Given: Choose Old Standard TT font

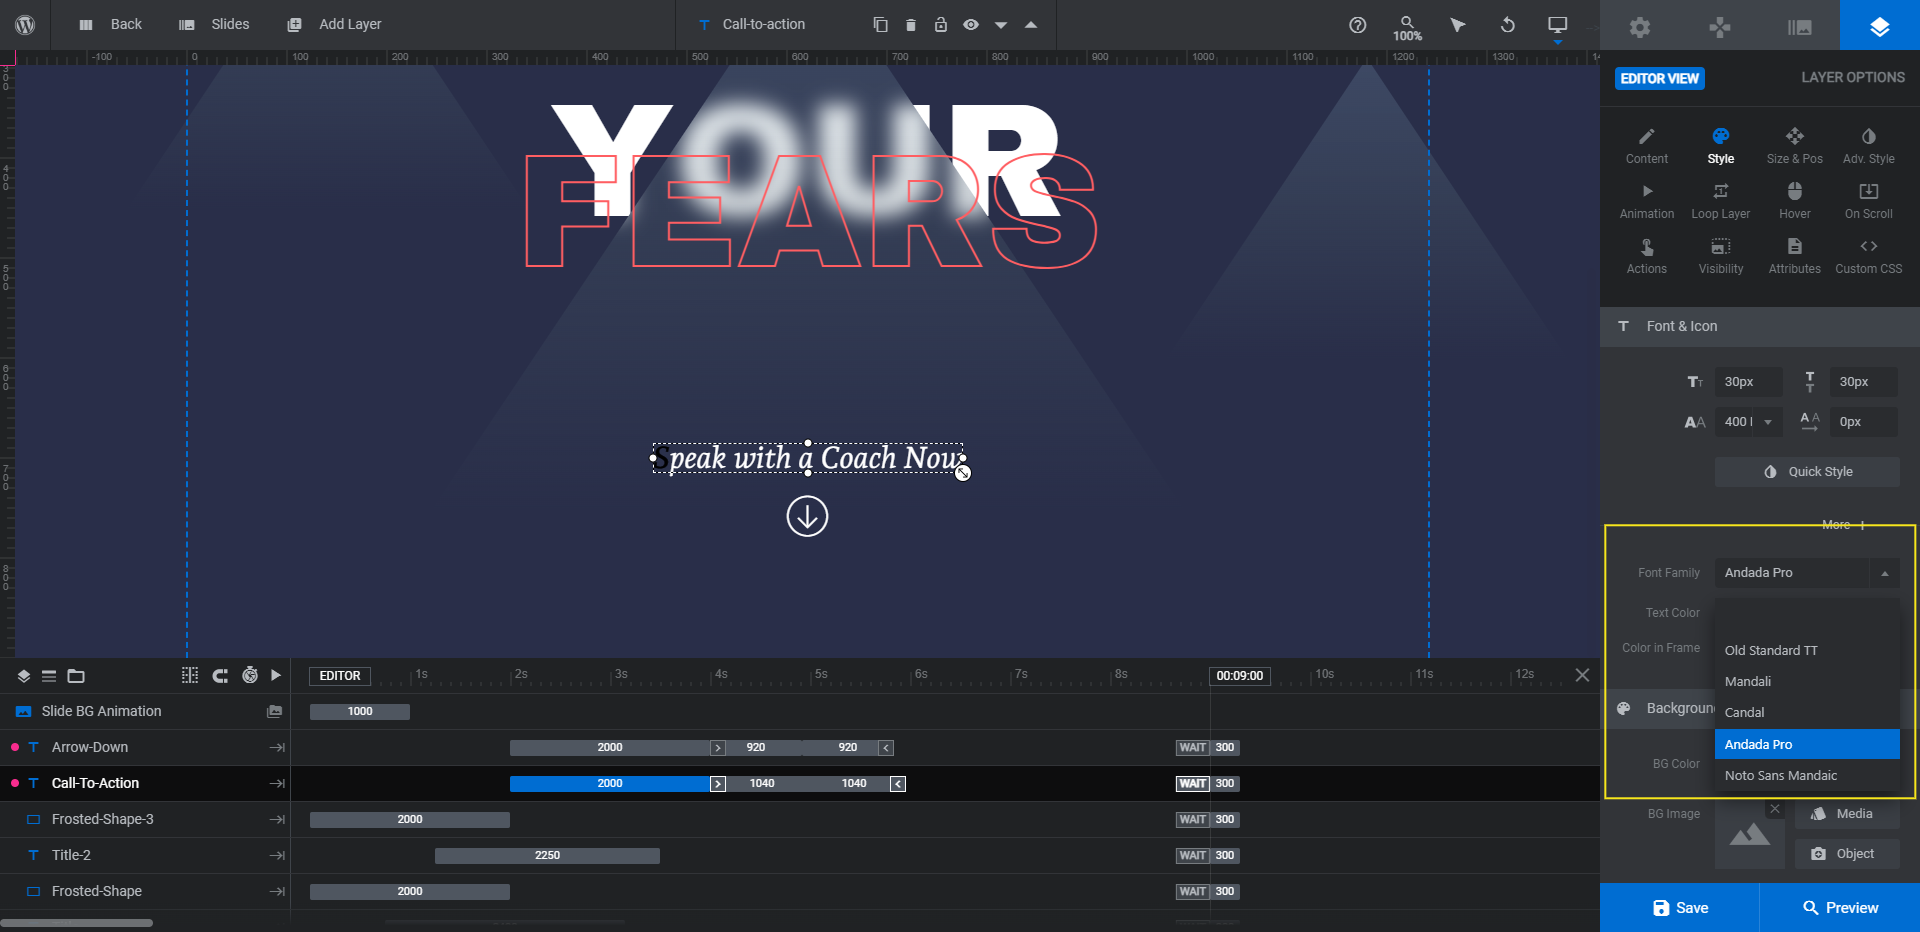Looking at the screenshot, I should [x=1808, y=650].
